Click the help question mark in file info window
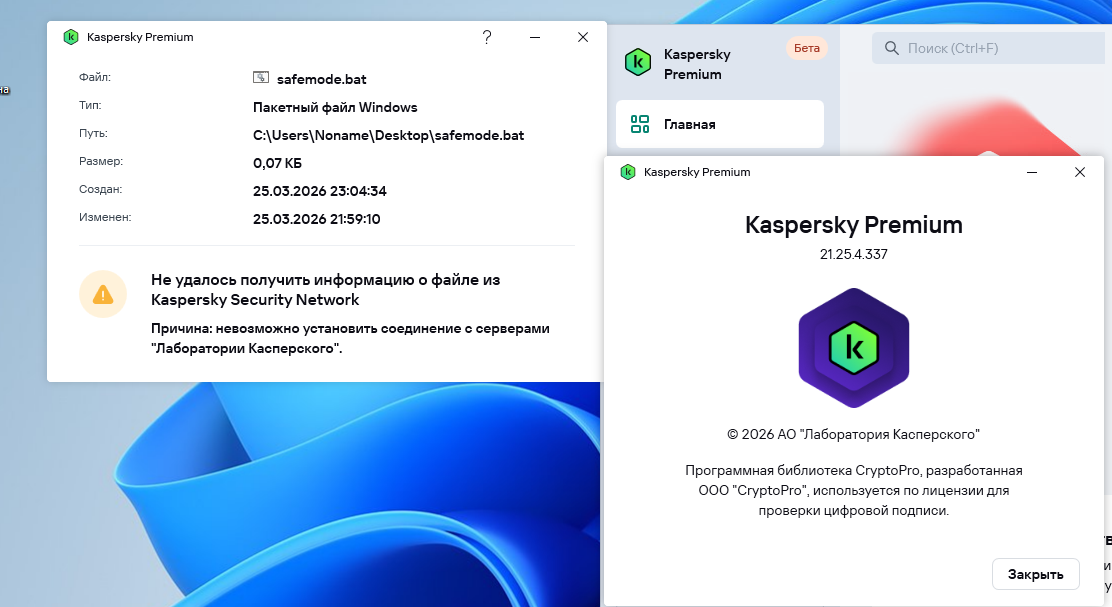This screenshot has width=1112, height=607. click(x=486, y=38)
